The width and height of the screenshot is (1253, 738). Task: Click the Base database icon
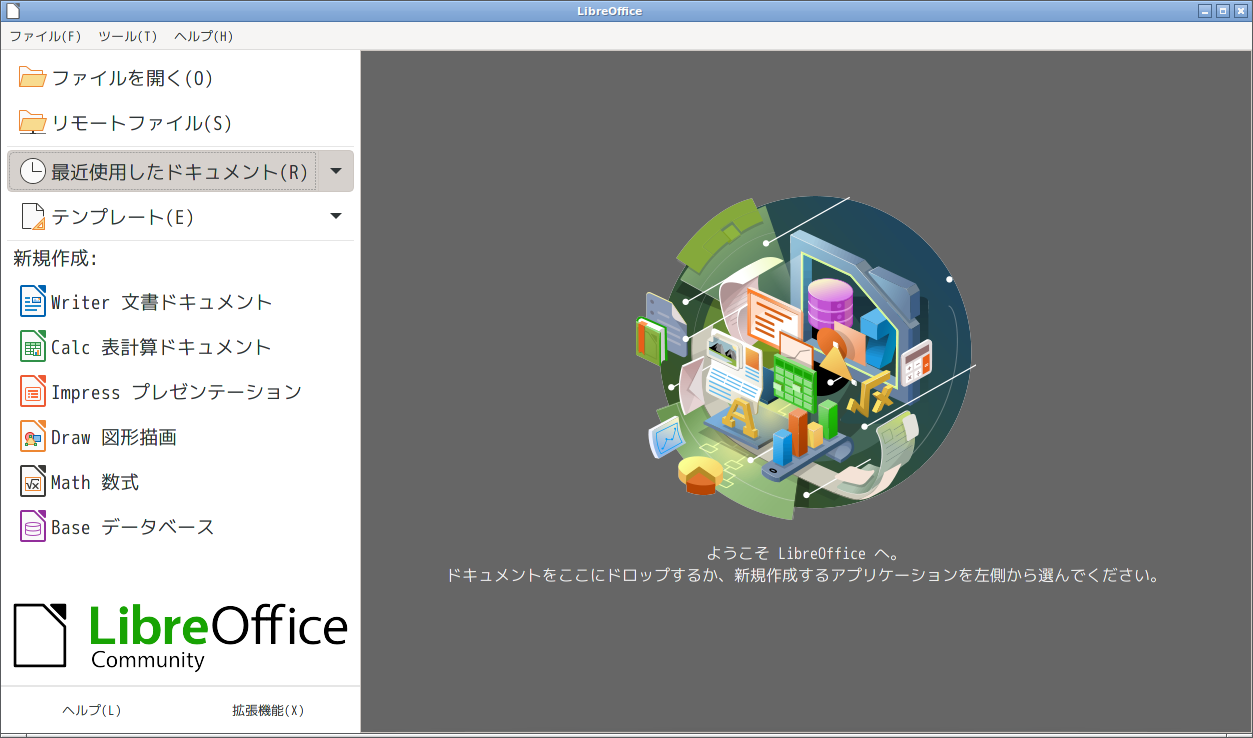(x=33, y=527)
